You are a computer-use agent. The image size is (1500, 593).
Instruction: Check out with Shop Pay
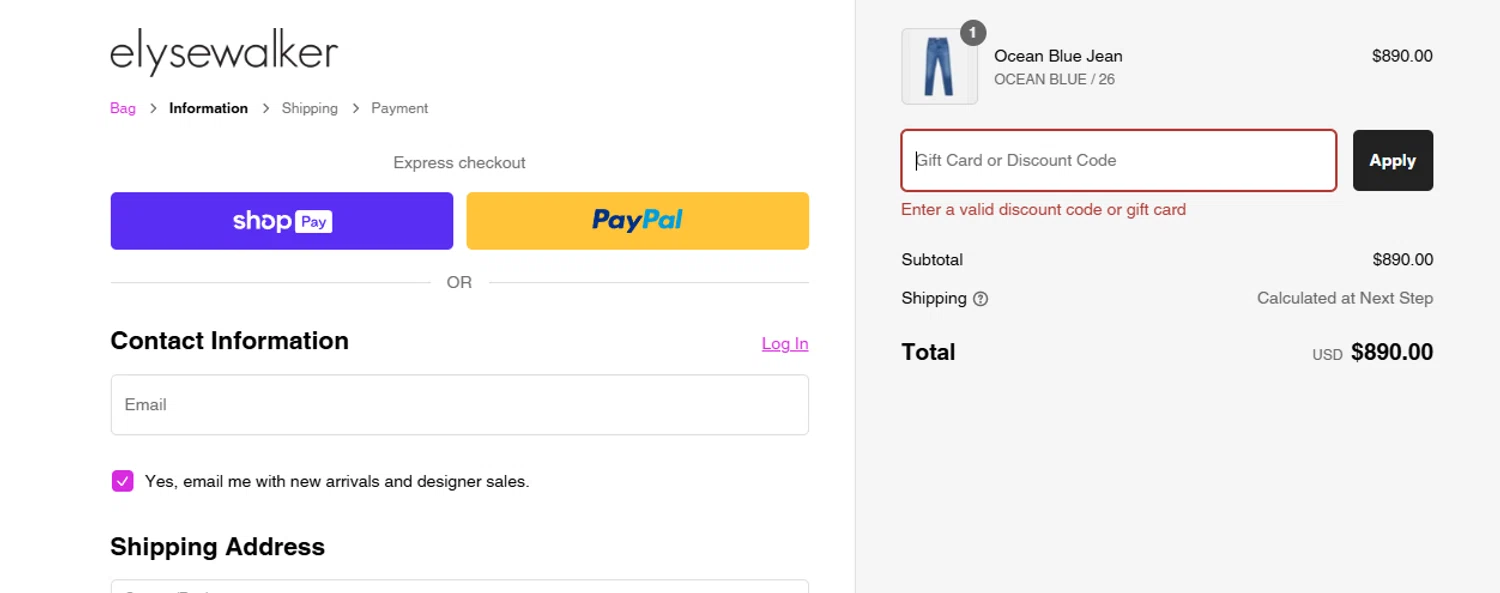pos(281,221)
